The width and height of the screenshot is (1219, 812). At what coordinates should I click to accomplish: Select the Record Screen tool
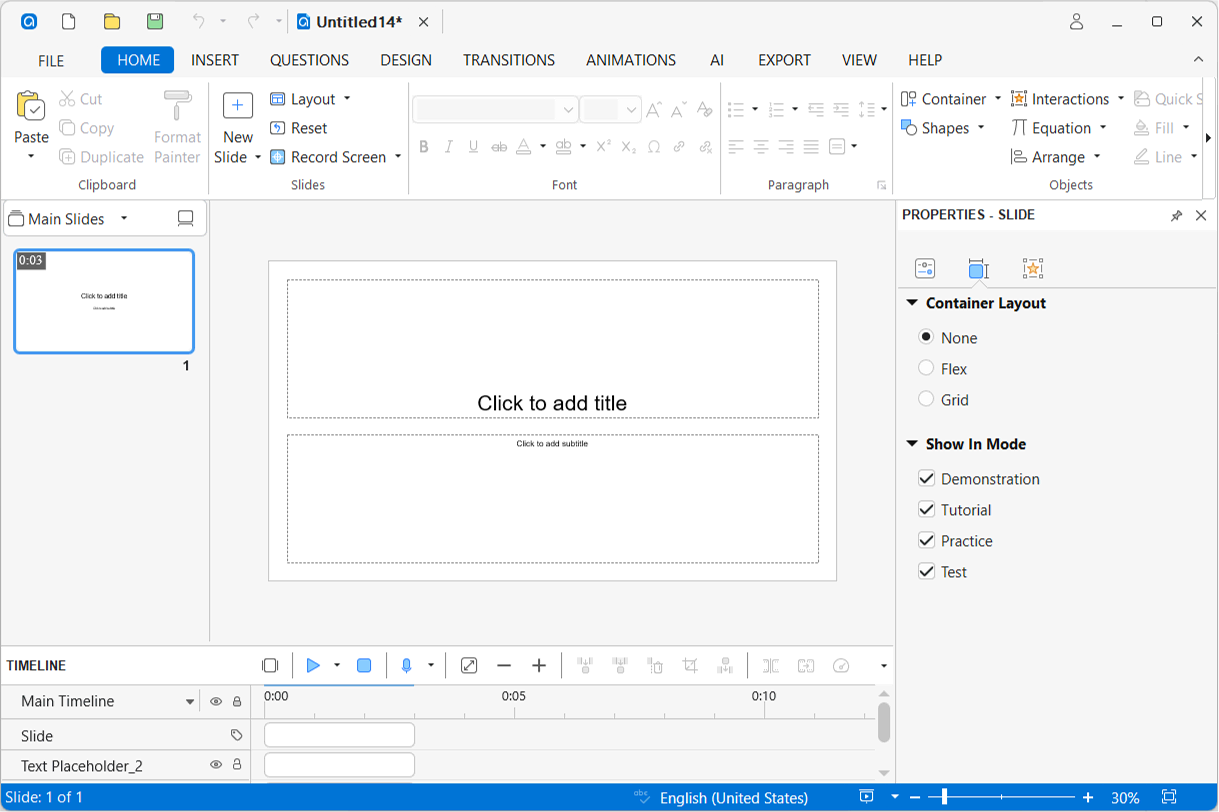coord(331,157)
